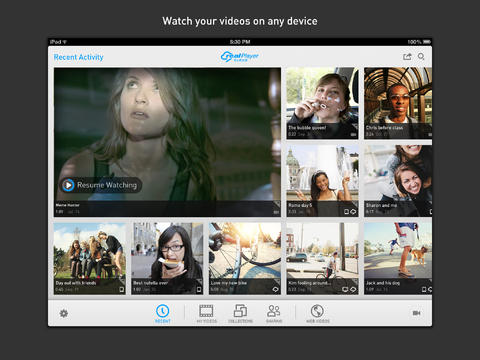The width and height of the screenshot is (480, 360).
Task: Open the Collections tab
Action: point(240,313)
